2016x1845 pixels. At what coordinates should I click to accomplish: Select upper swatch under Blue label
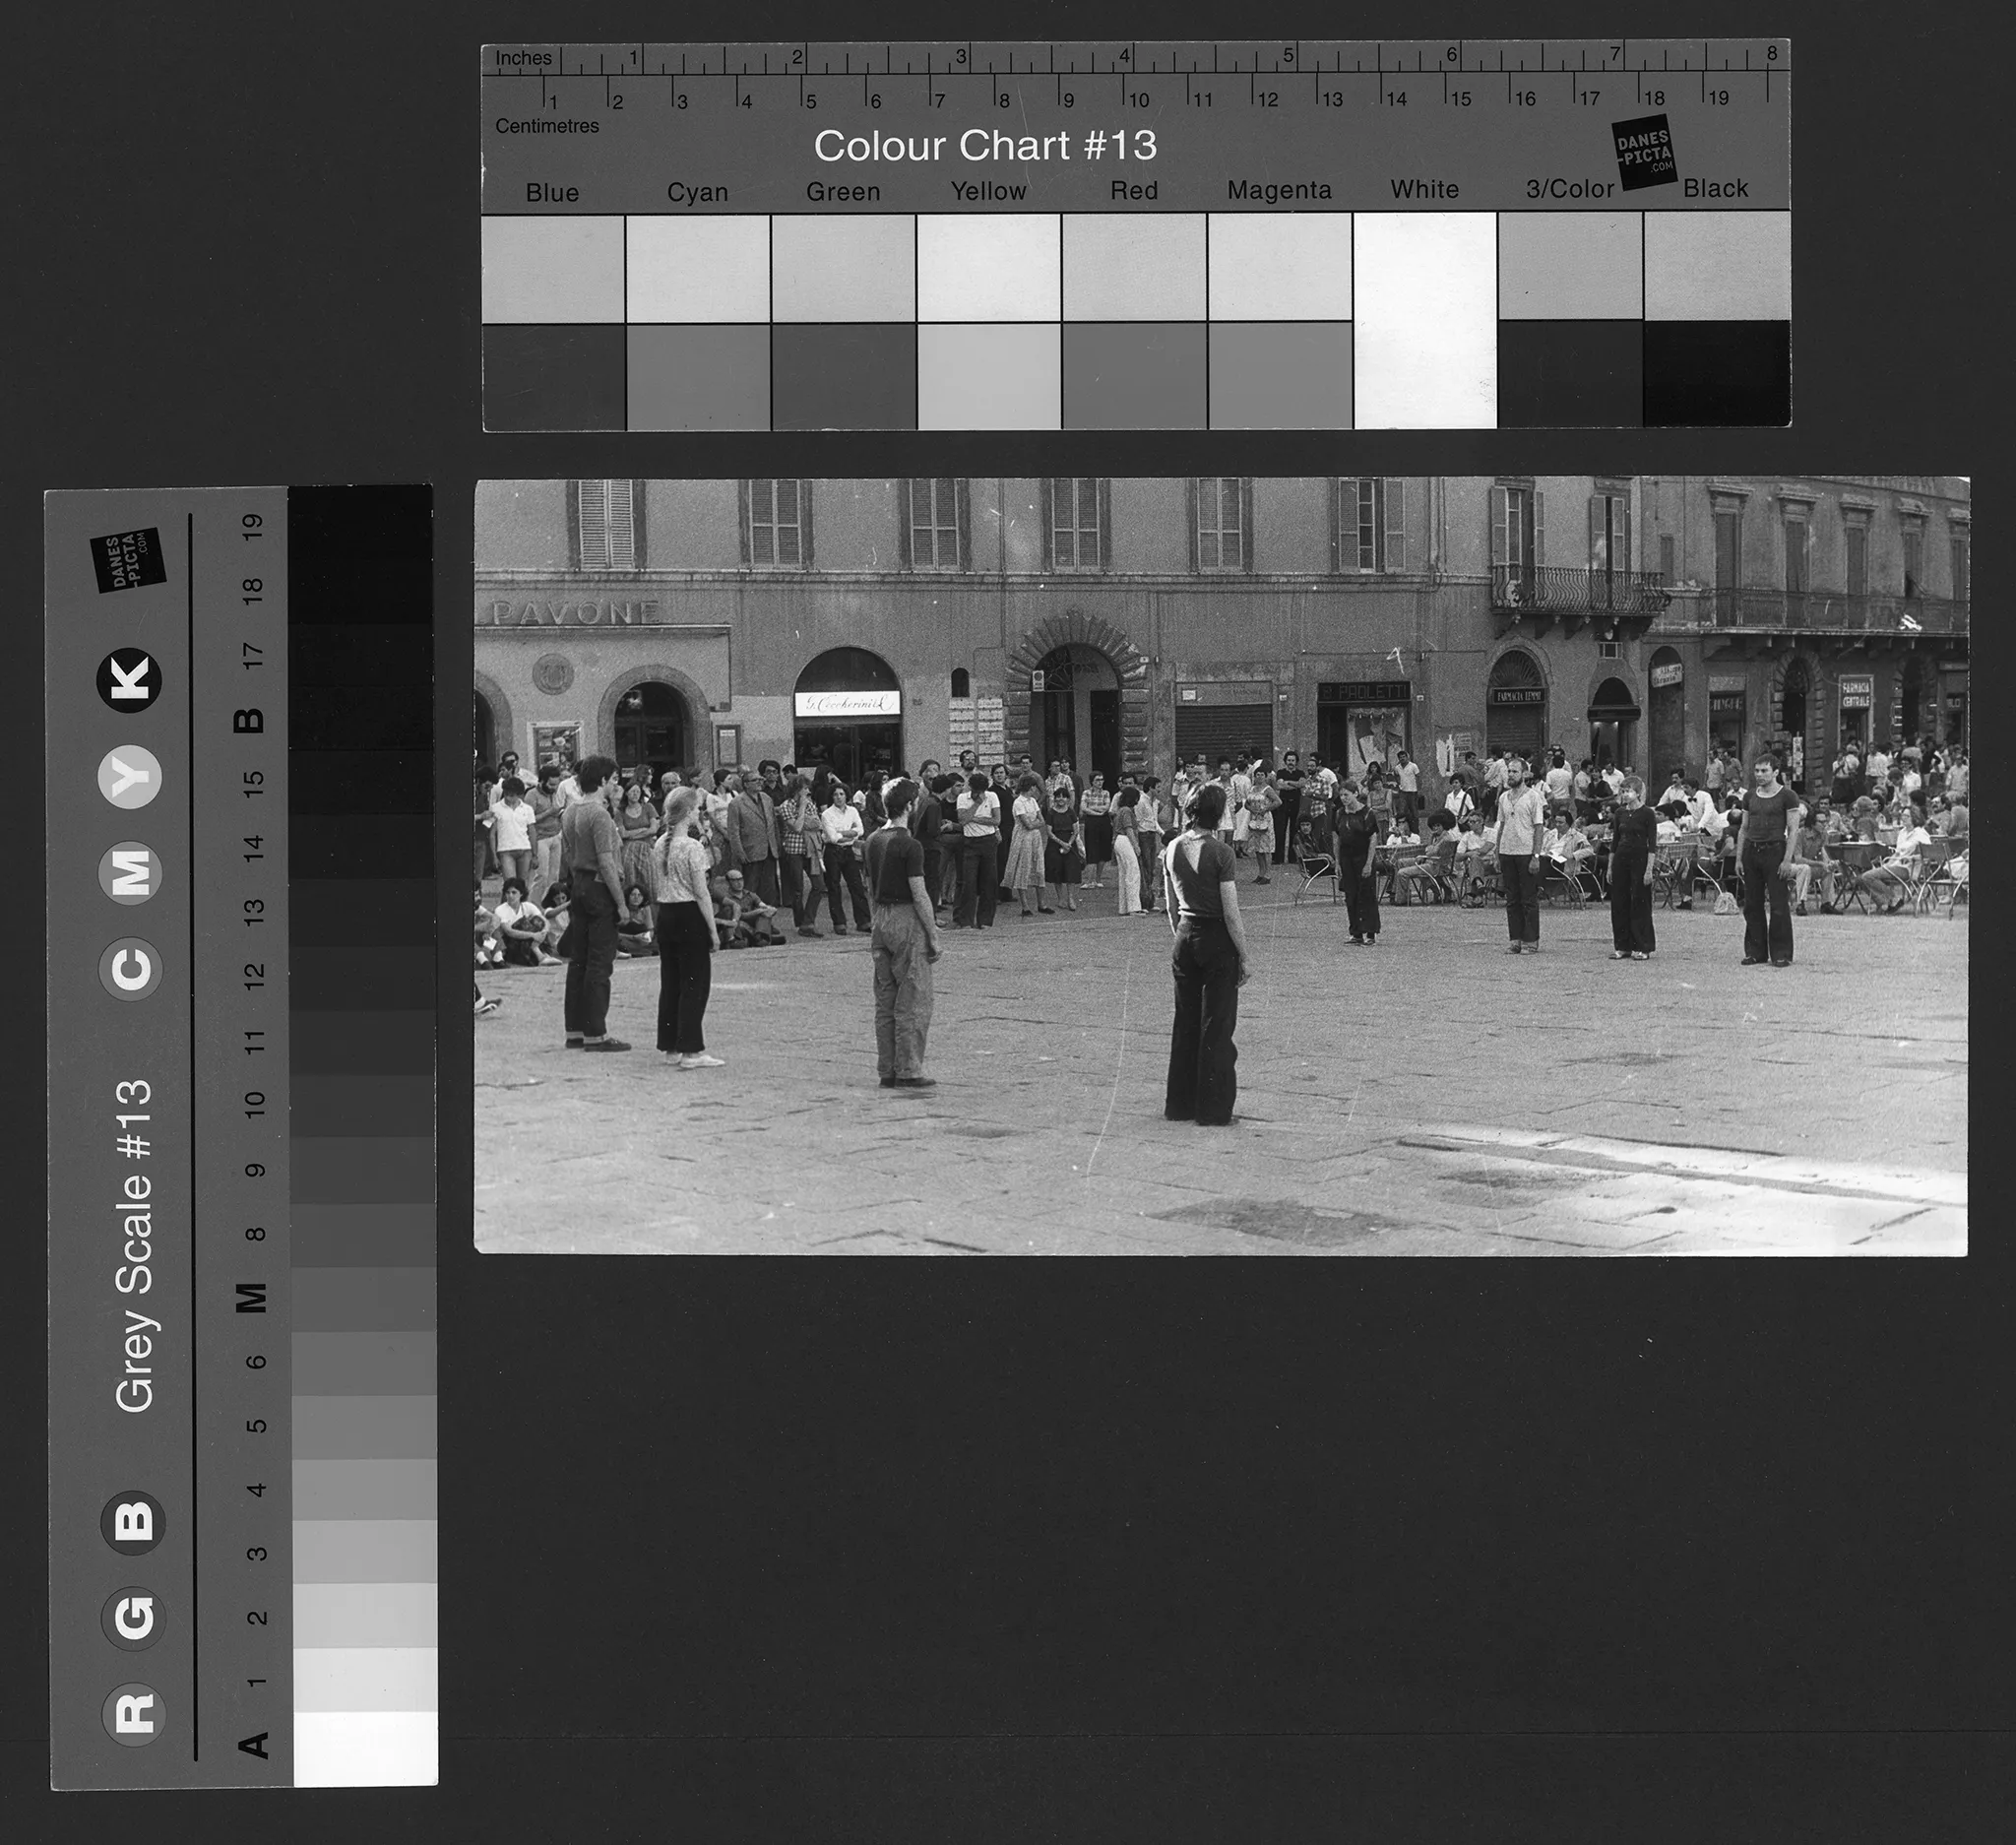tap(553, 268)
